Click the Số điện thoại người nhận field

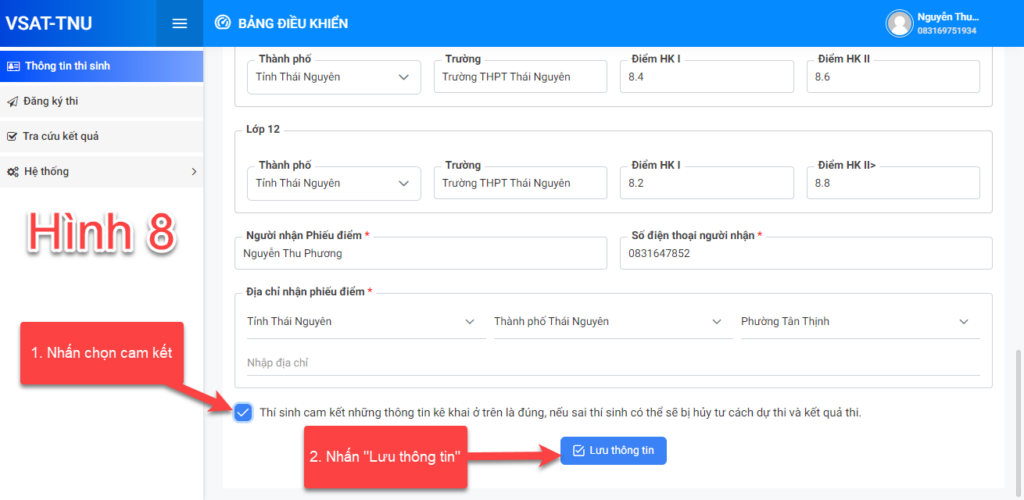[805, 254]
